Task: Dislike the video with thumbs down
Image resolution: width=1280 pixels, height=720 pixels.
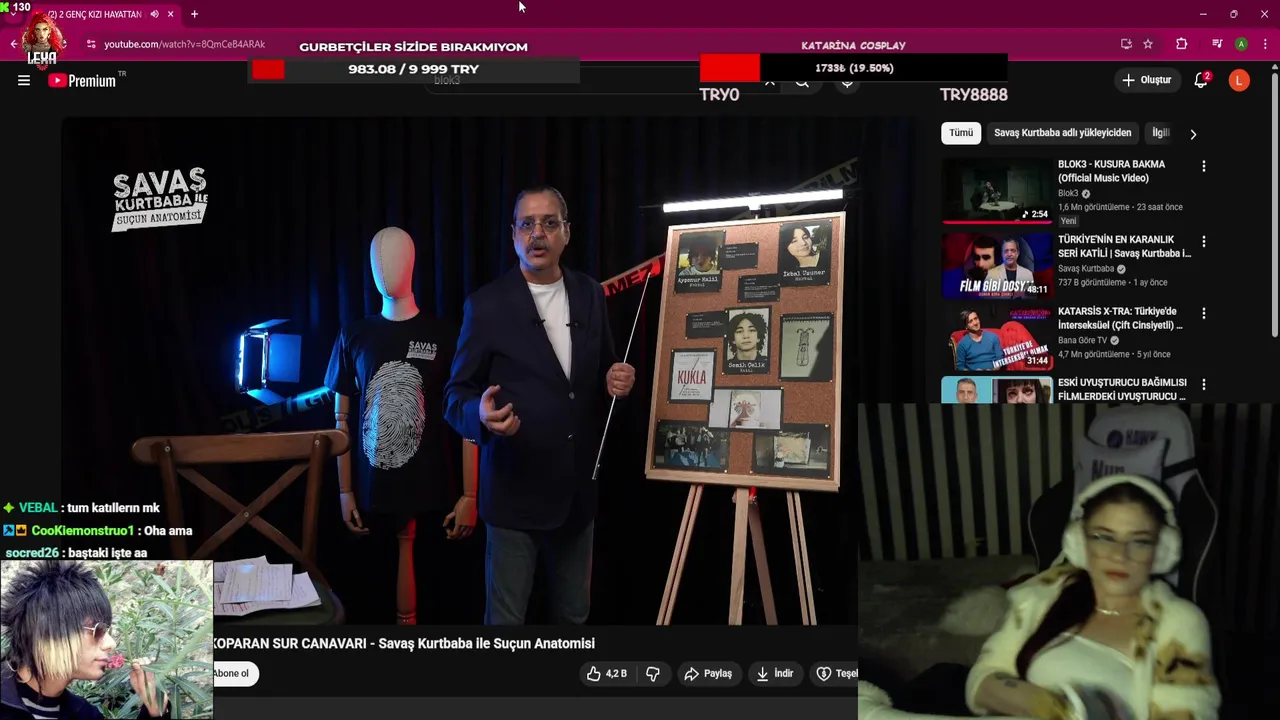Action: (x=653, y=674)
